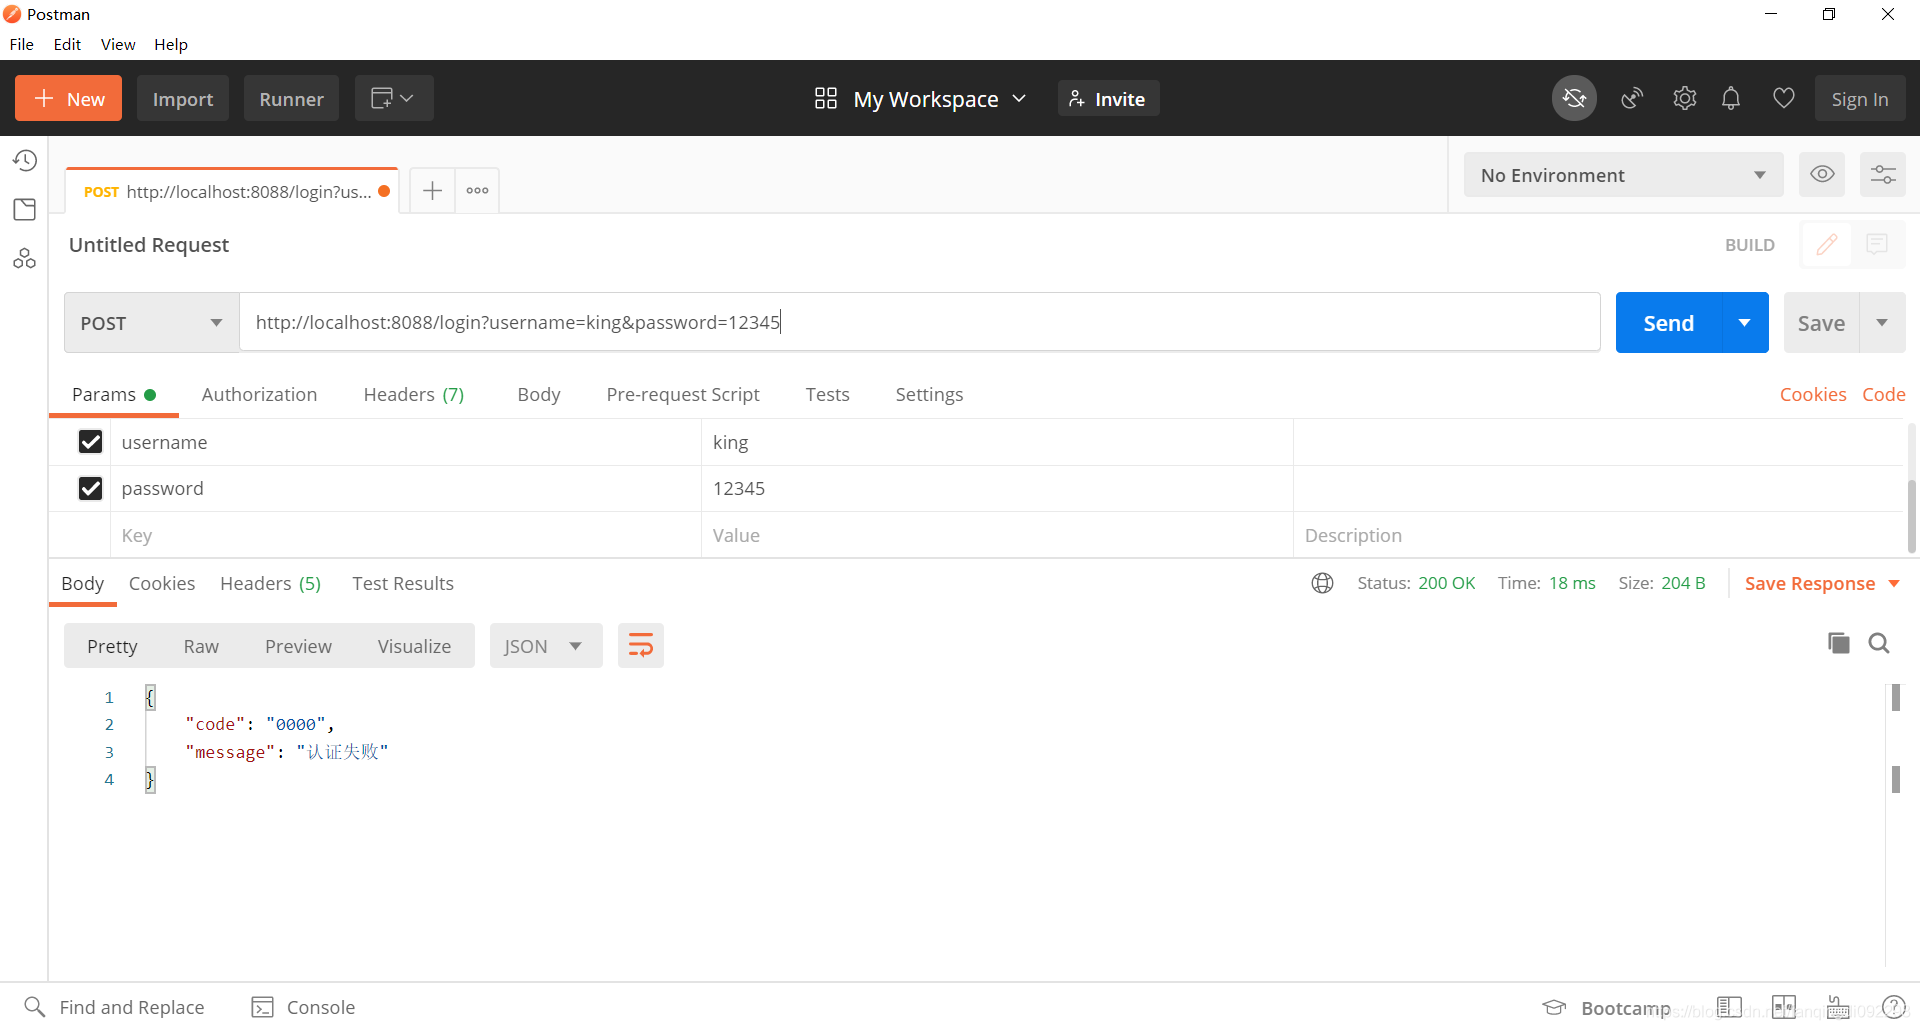Open the Collections sidebar icon
Screen dimensions: 1920x1030
pyautogui.click(x=25, y=209)
